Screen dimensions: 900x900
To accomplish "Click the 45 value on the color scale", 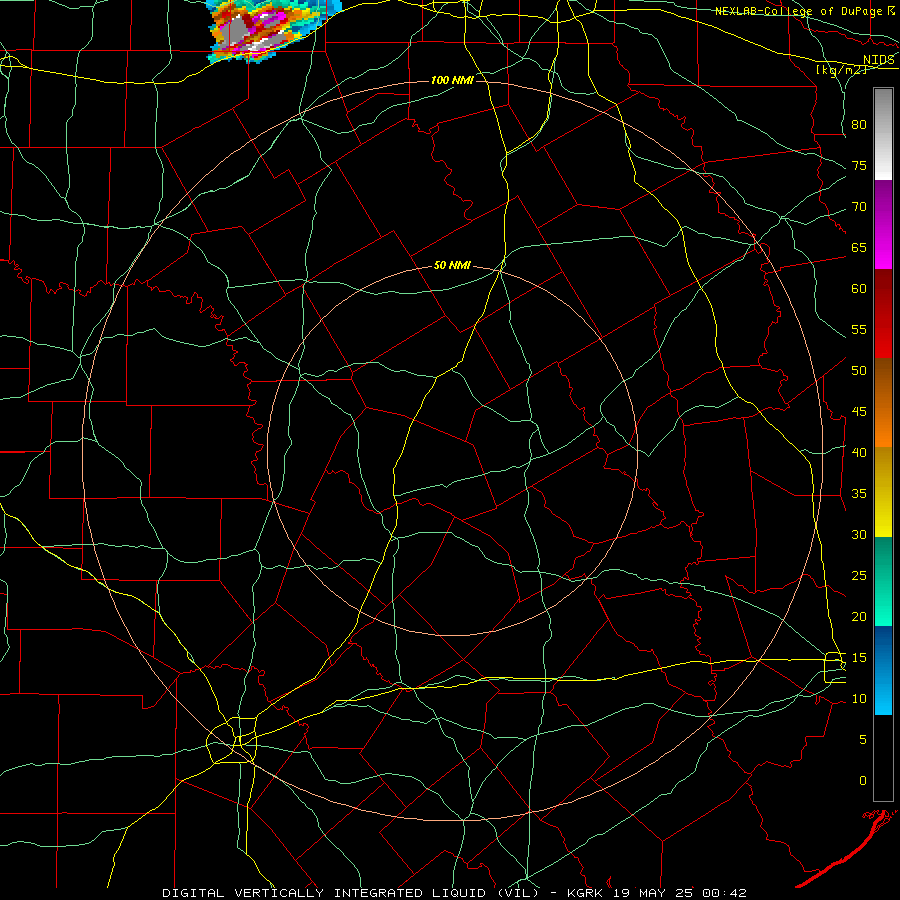I will [x=859, y=412].
